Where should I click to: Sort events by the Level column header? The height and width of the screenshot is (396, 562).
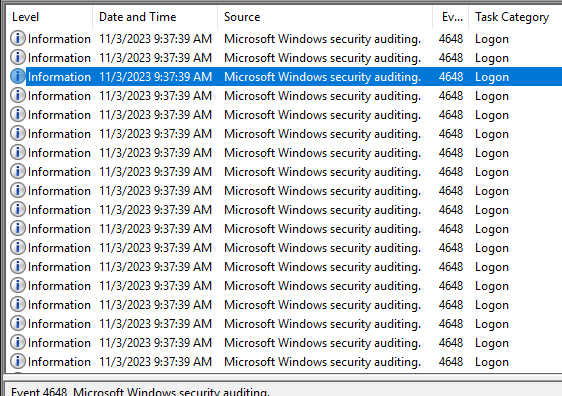point(49,17)
